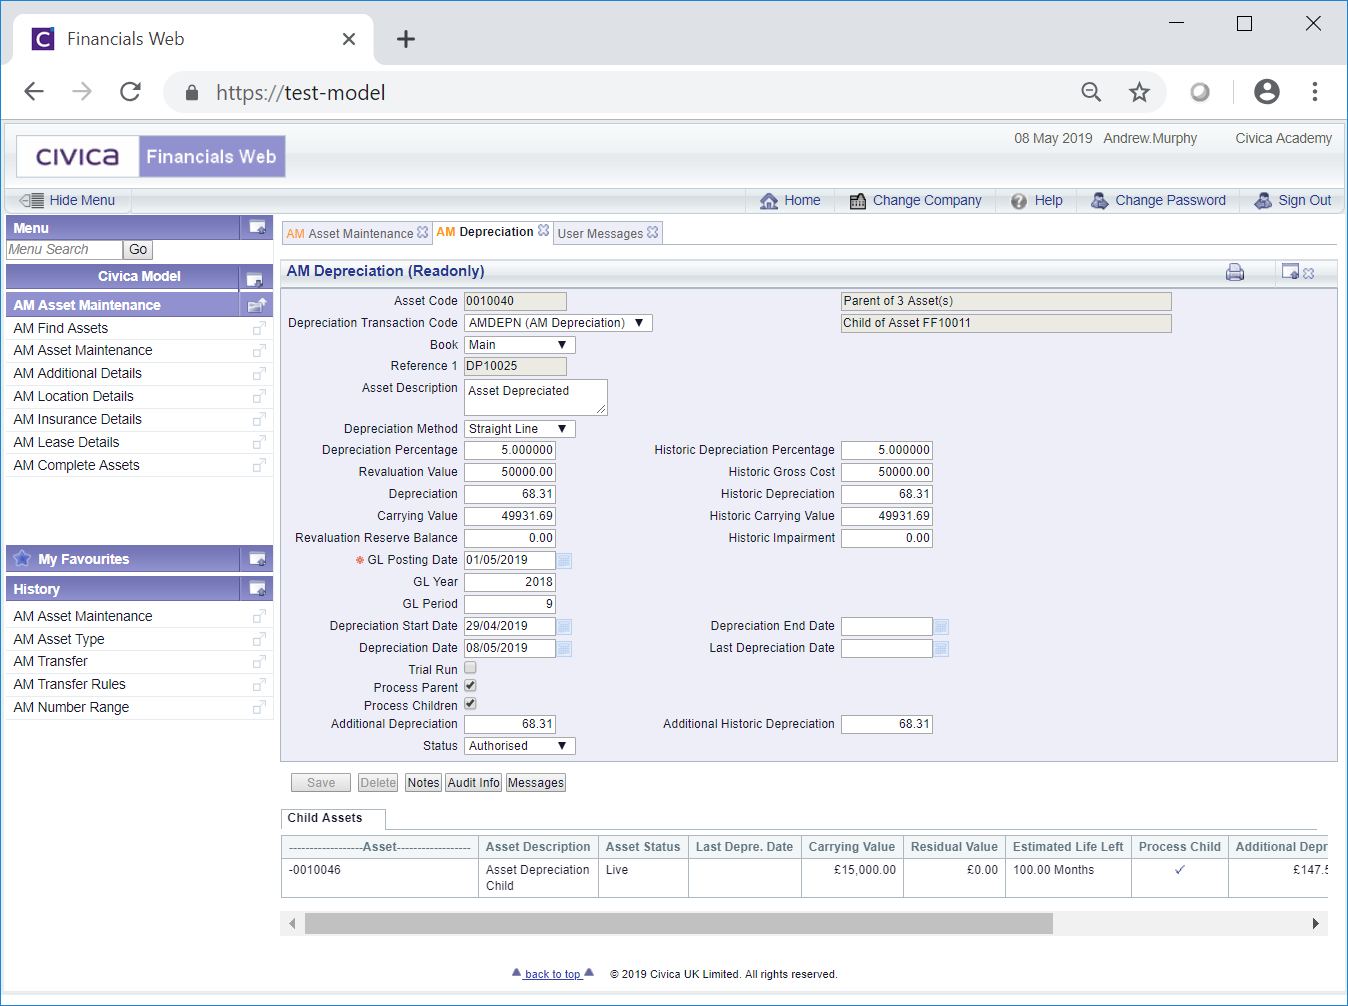The image size is (1348, 1006).
Task: Open AM Transfer from History
Action: pos(51,661)
